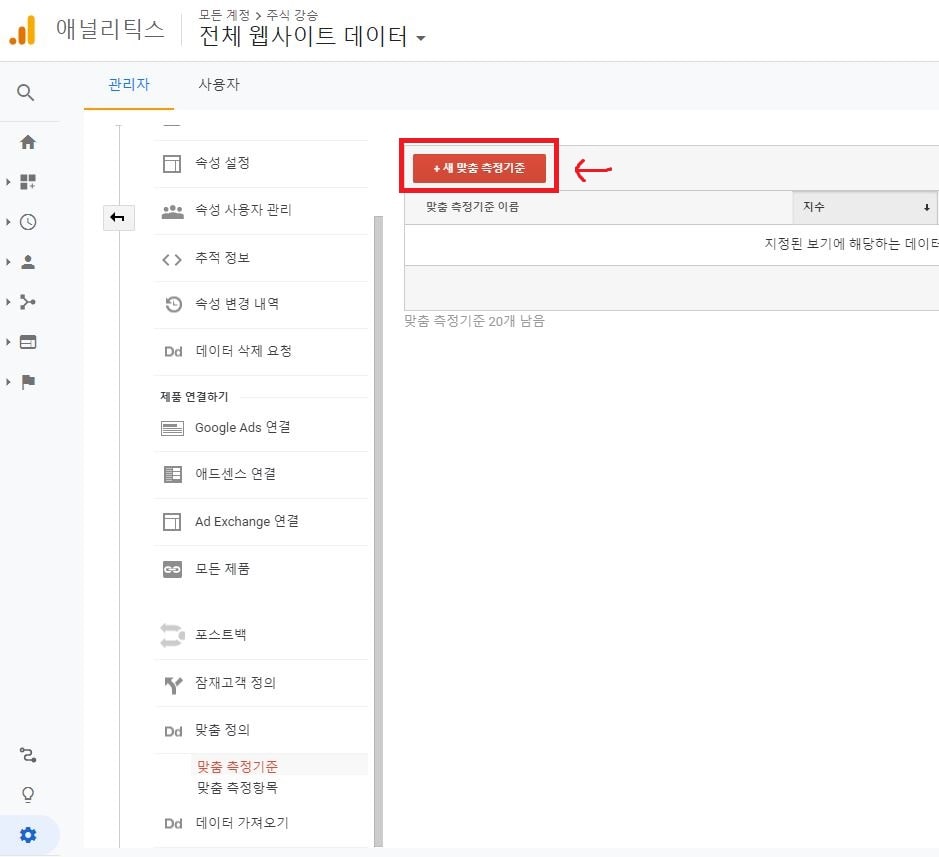Click the 애널리틱스 product name
The height and width of the screenshot is (857, 939).
point(110,29)
